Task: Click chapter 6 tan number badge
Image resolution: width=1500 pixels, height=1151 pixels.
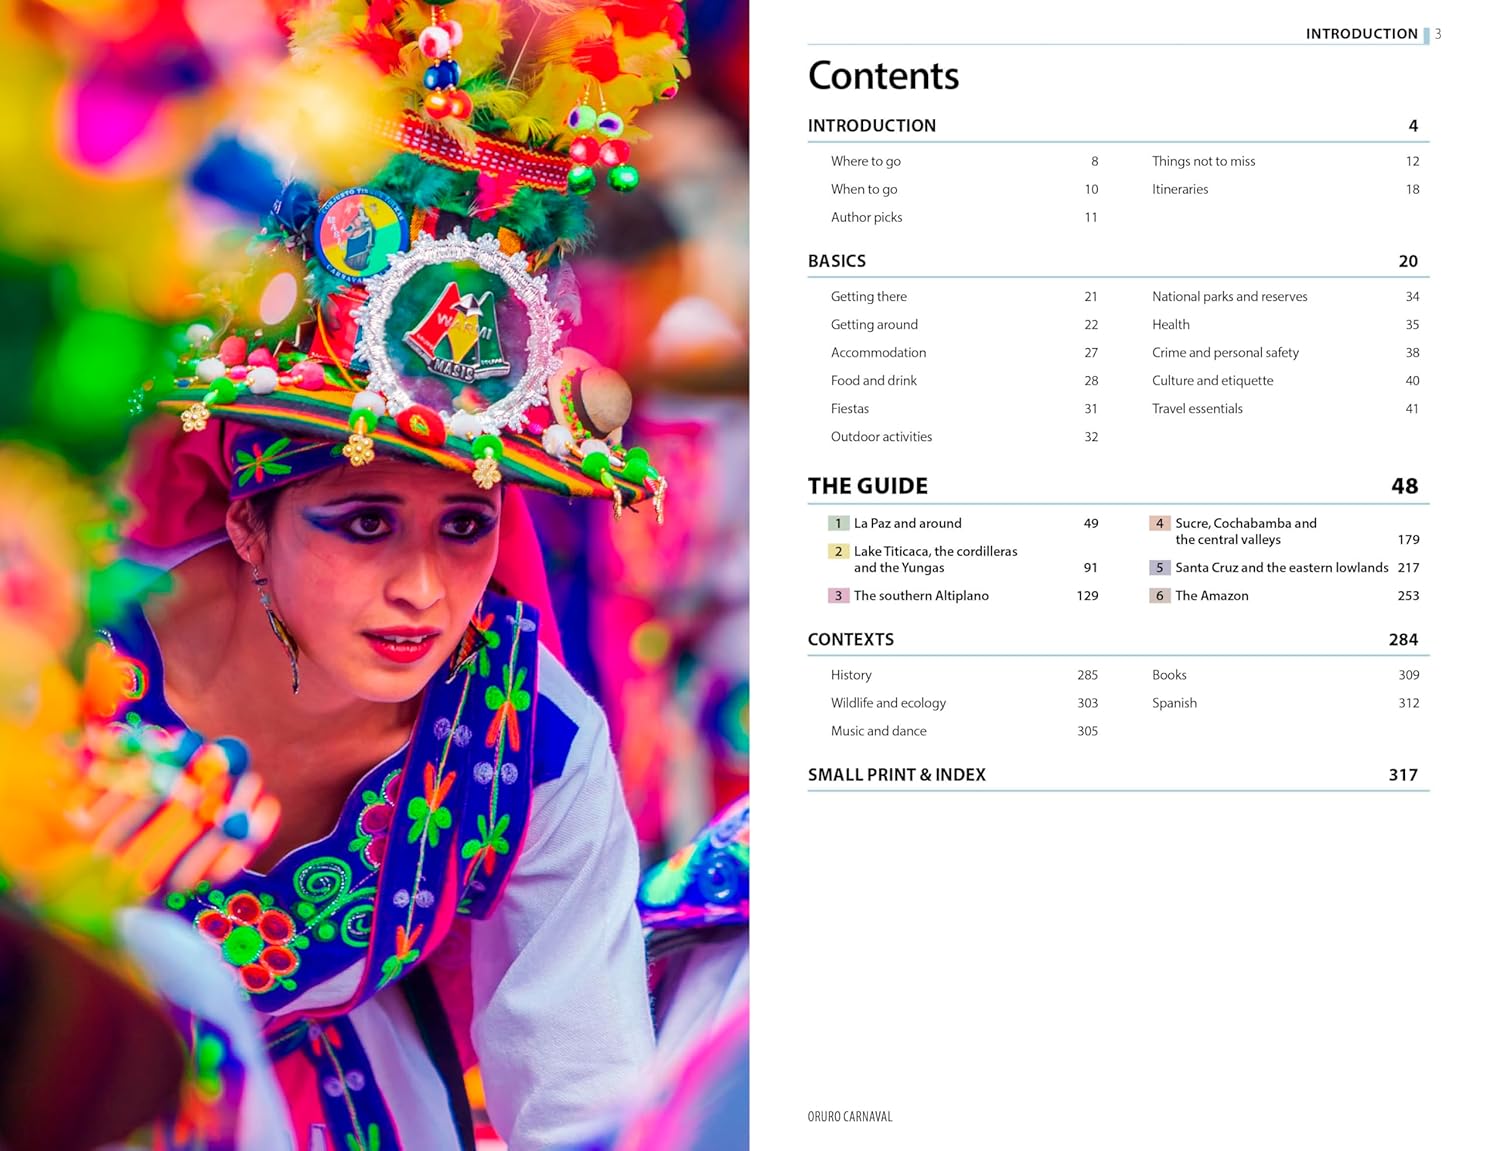Action: [1159, 596]
